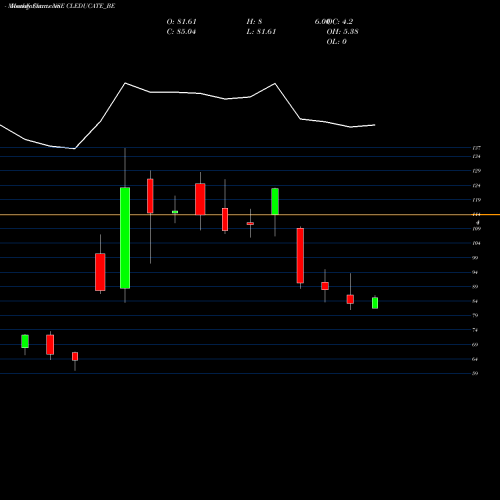The height and width of the screenshot is (500, 500).
Task: Click the 129 price axis label
Action: pos(476,171)
